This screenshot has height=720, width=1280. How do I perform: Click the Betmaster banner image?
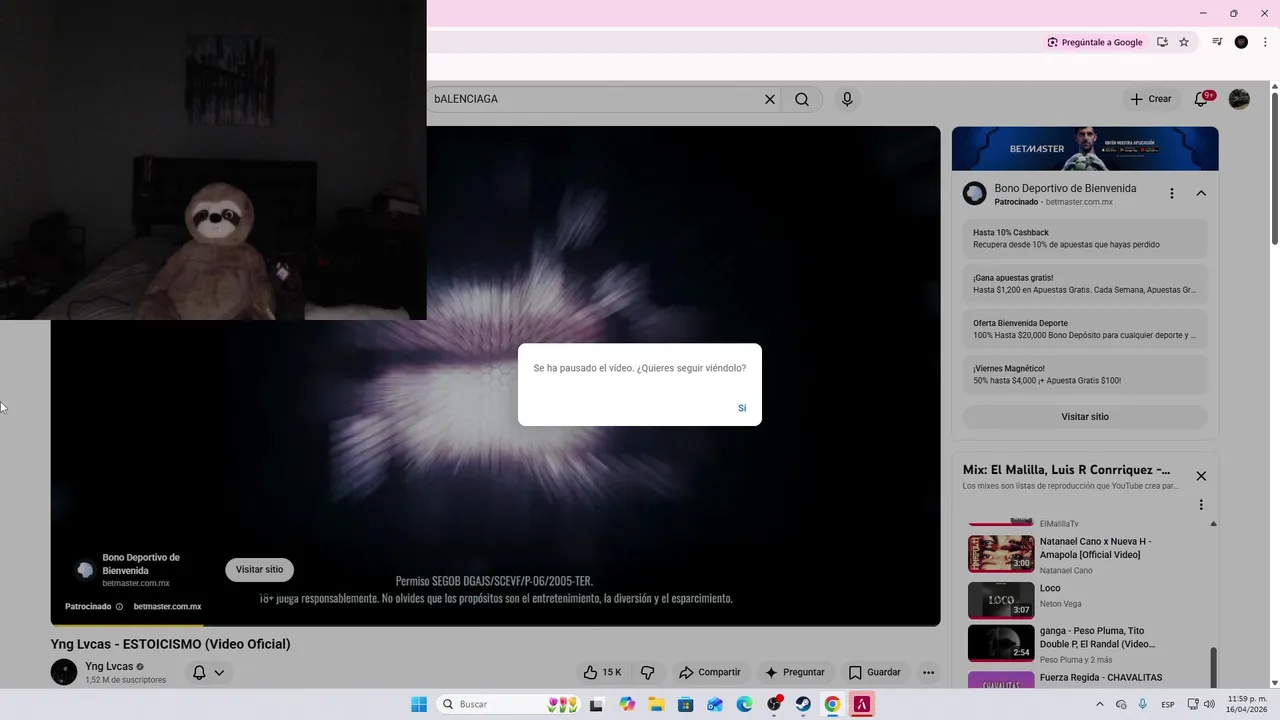(x=1085, y=149)
